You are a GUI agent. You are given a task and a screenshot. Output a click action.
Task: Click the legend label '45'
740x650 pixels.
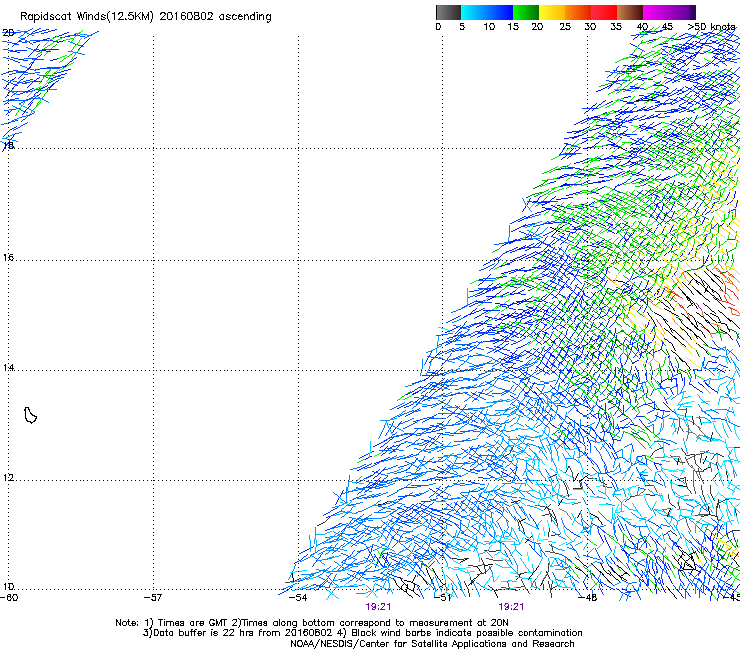coord(667,27)
